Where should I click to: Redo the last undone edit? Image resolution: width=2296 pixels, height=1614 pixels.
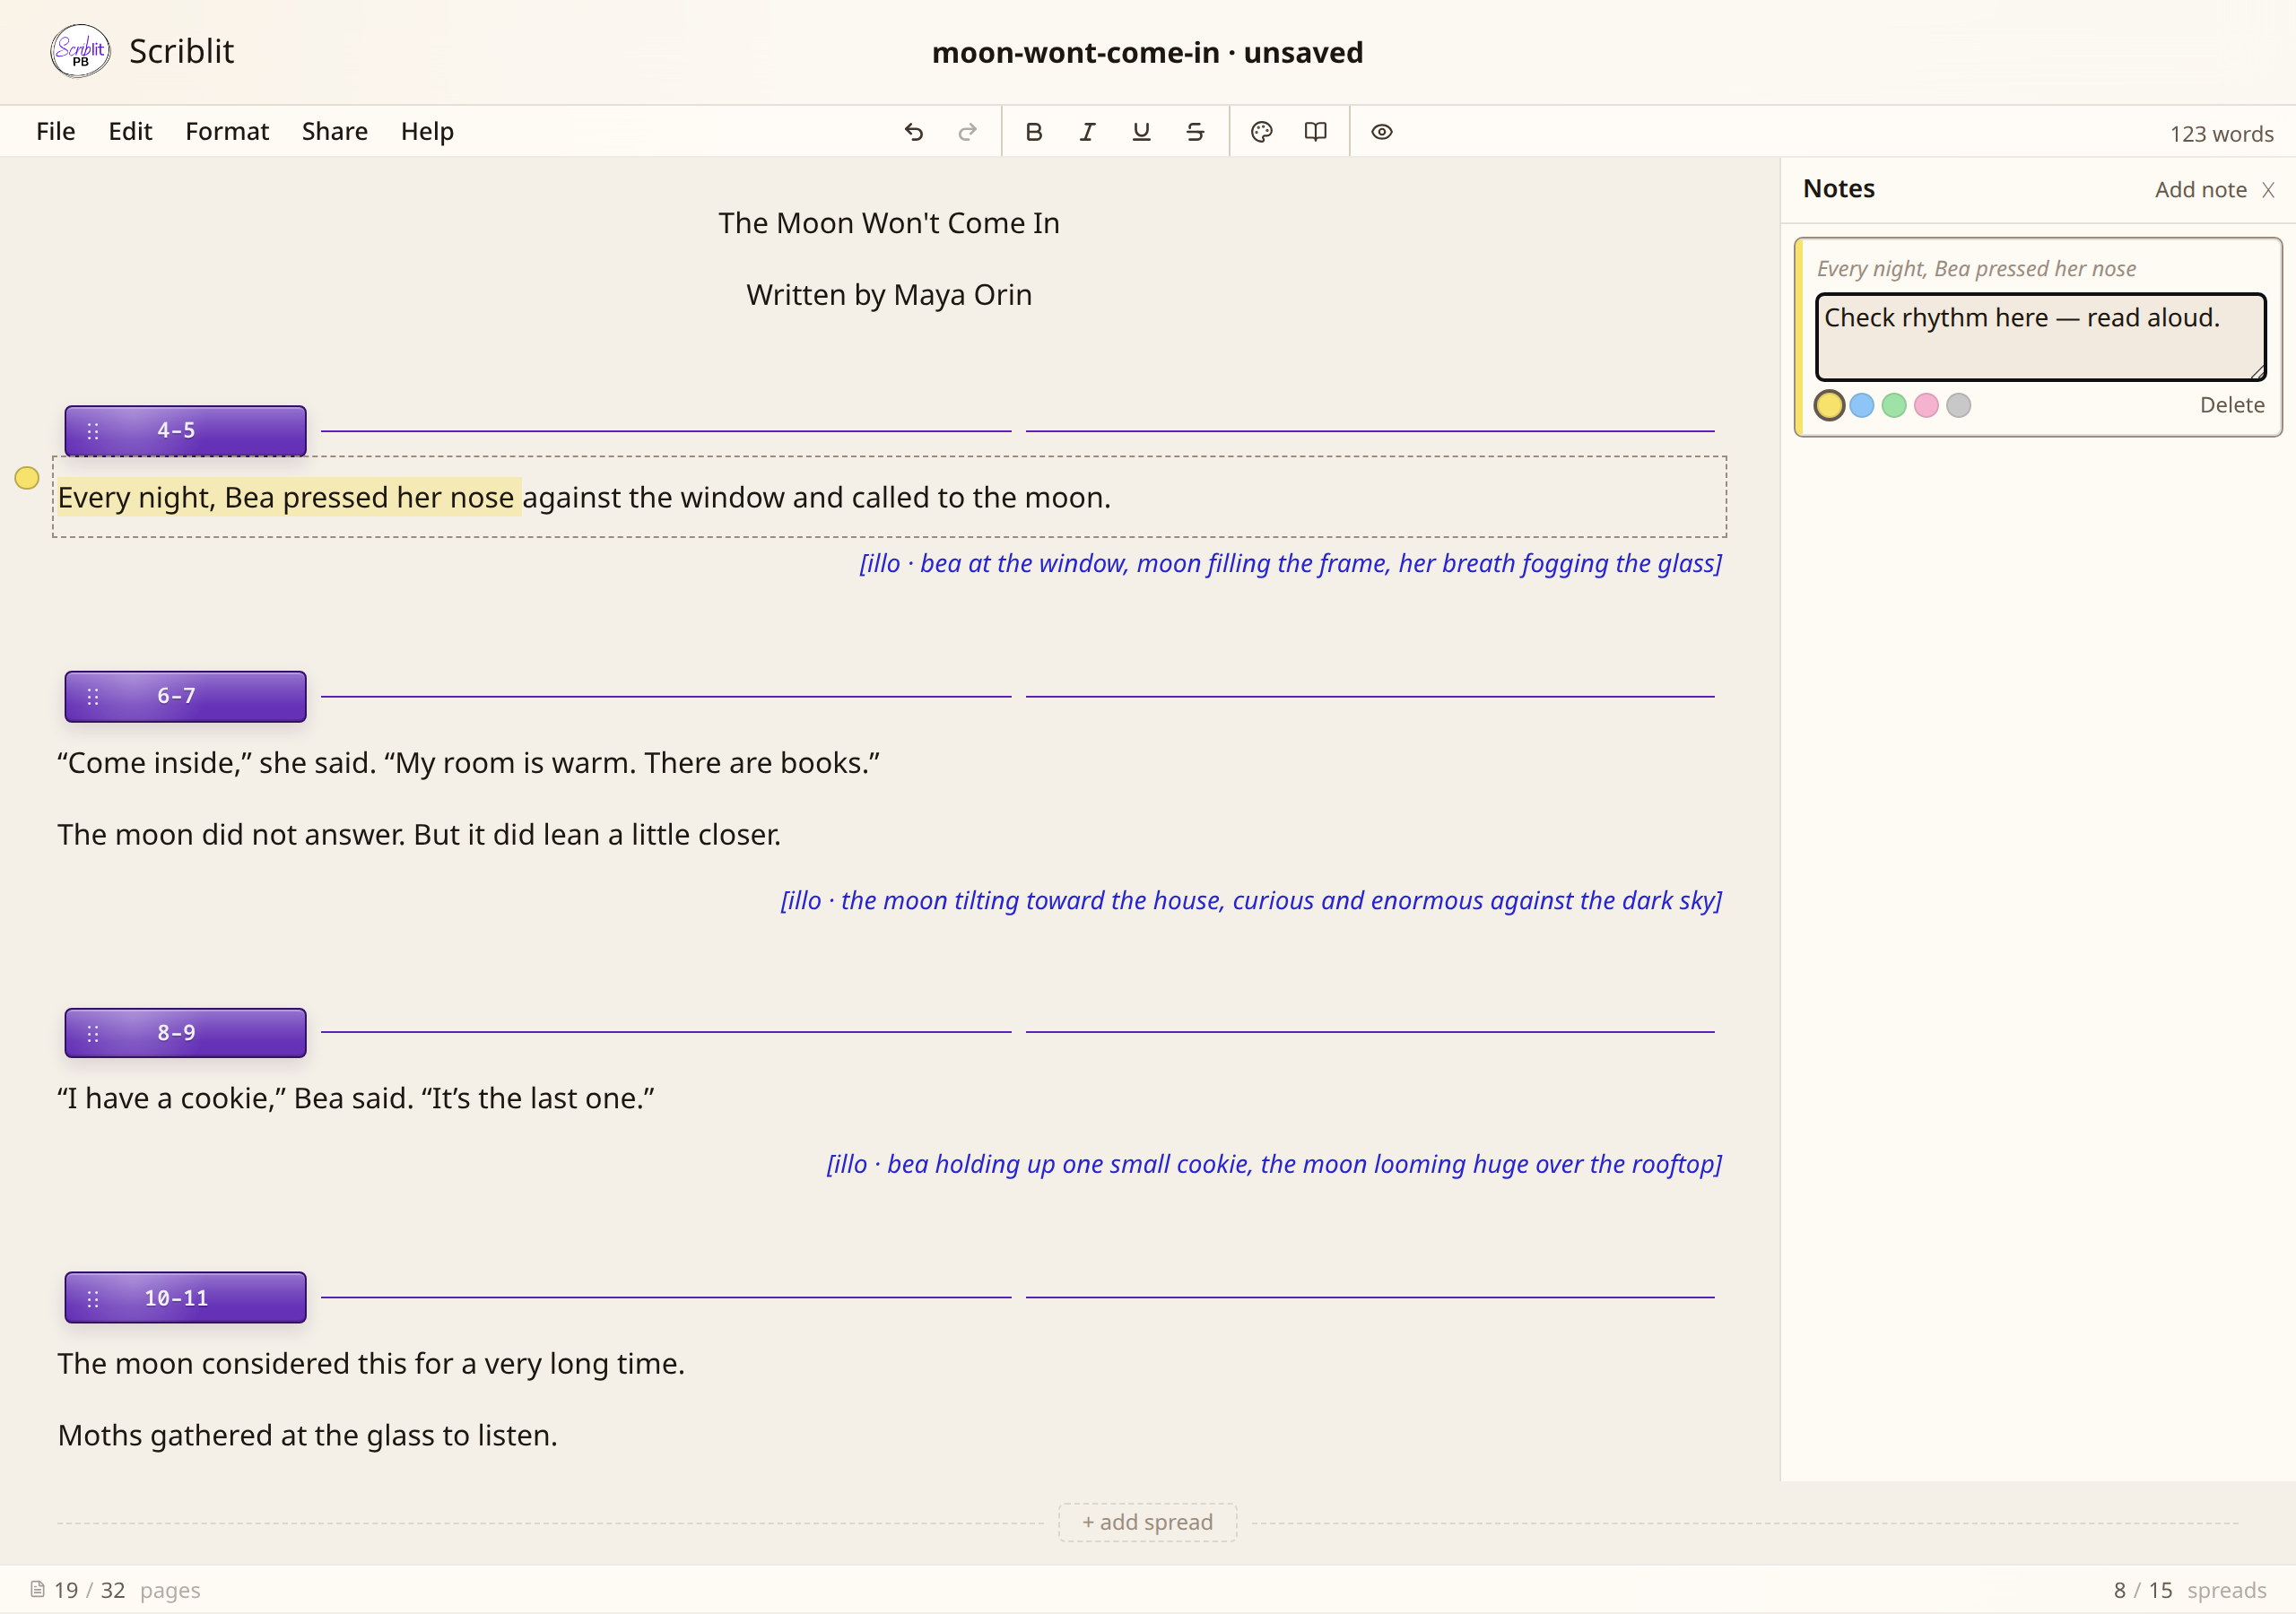[x=967, y=132]
